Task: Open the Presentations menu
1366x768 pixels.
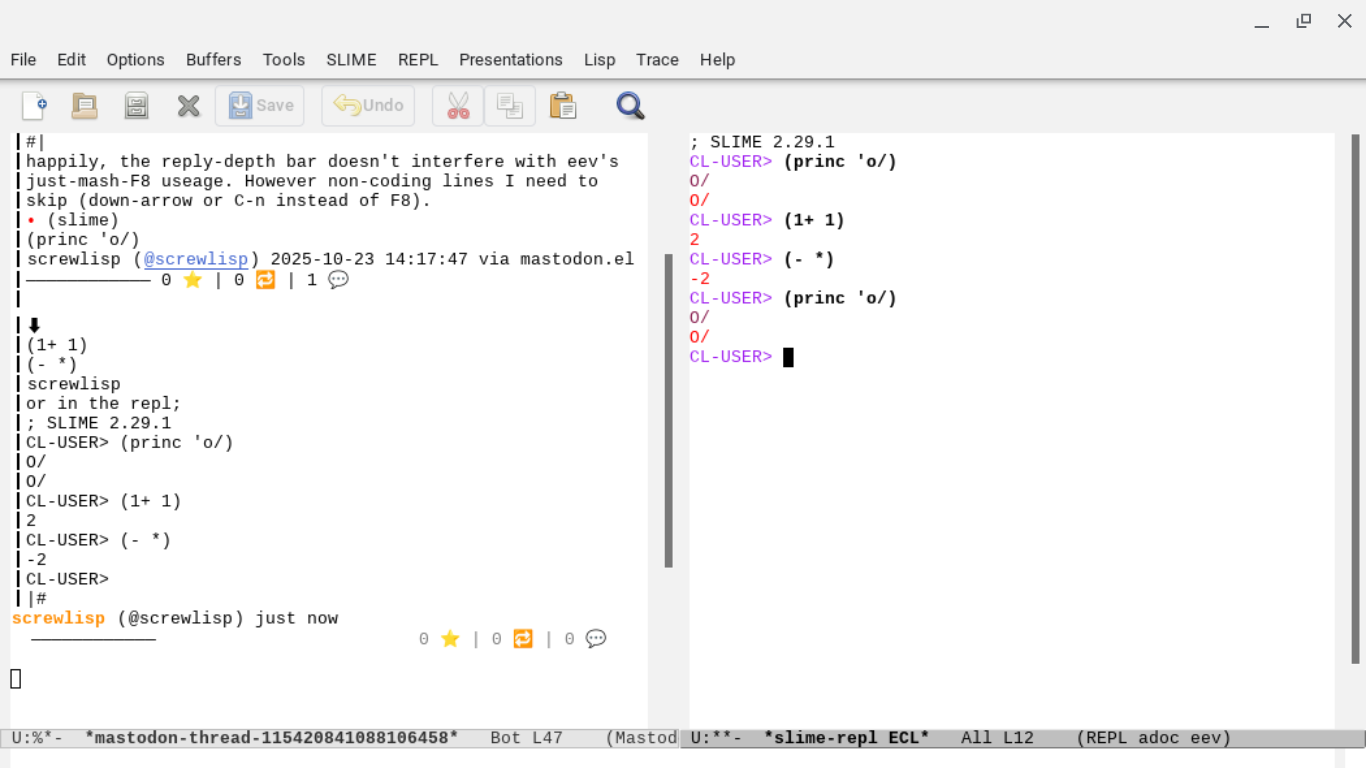Action: [x=510, y=60]
